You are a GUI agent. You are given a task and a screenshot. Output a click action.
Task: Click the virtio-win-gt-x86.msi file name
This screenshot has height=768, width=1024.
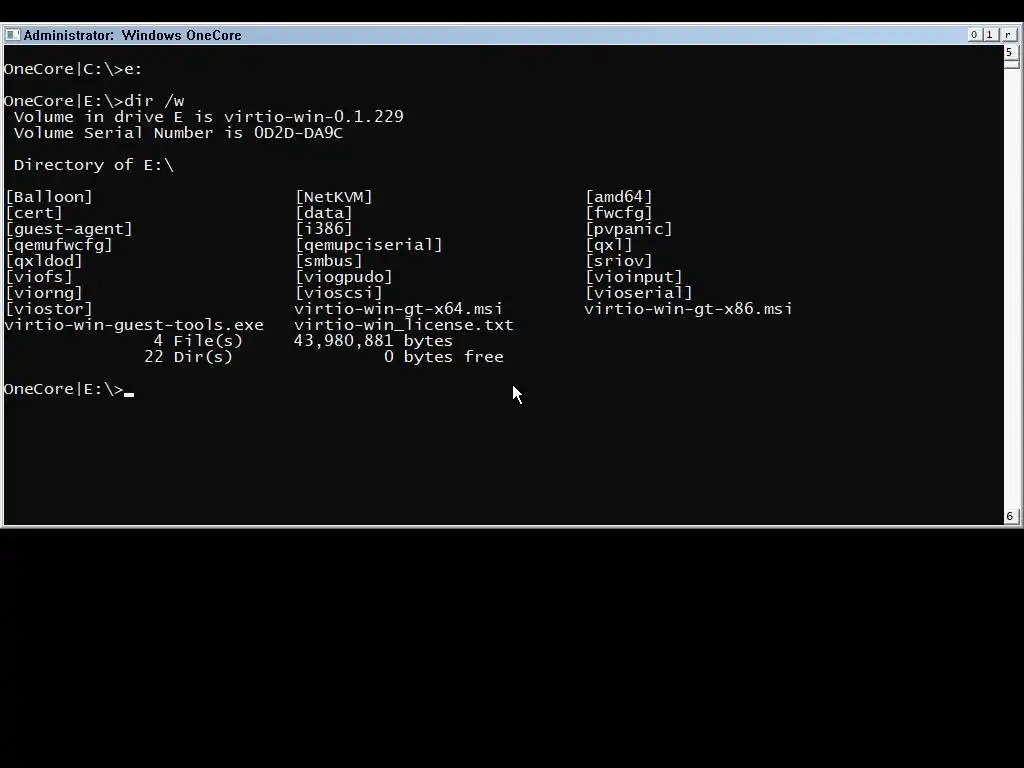[x=688, y=309]
